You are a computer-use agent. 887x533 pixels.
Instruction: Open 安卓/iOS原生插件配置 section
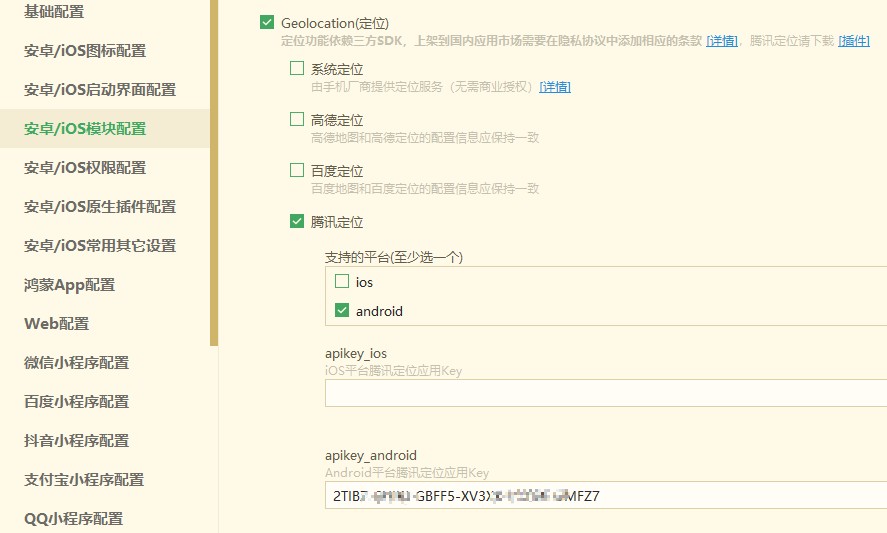coord(100,207)
